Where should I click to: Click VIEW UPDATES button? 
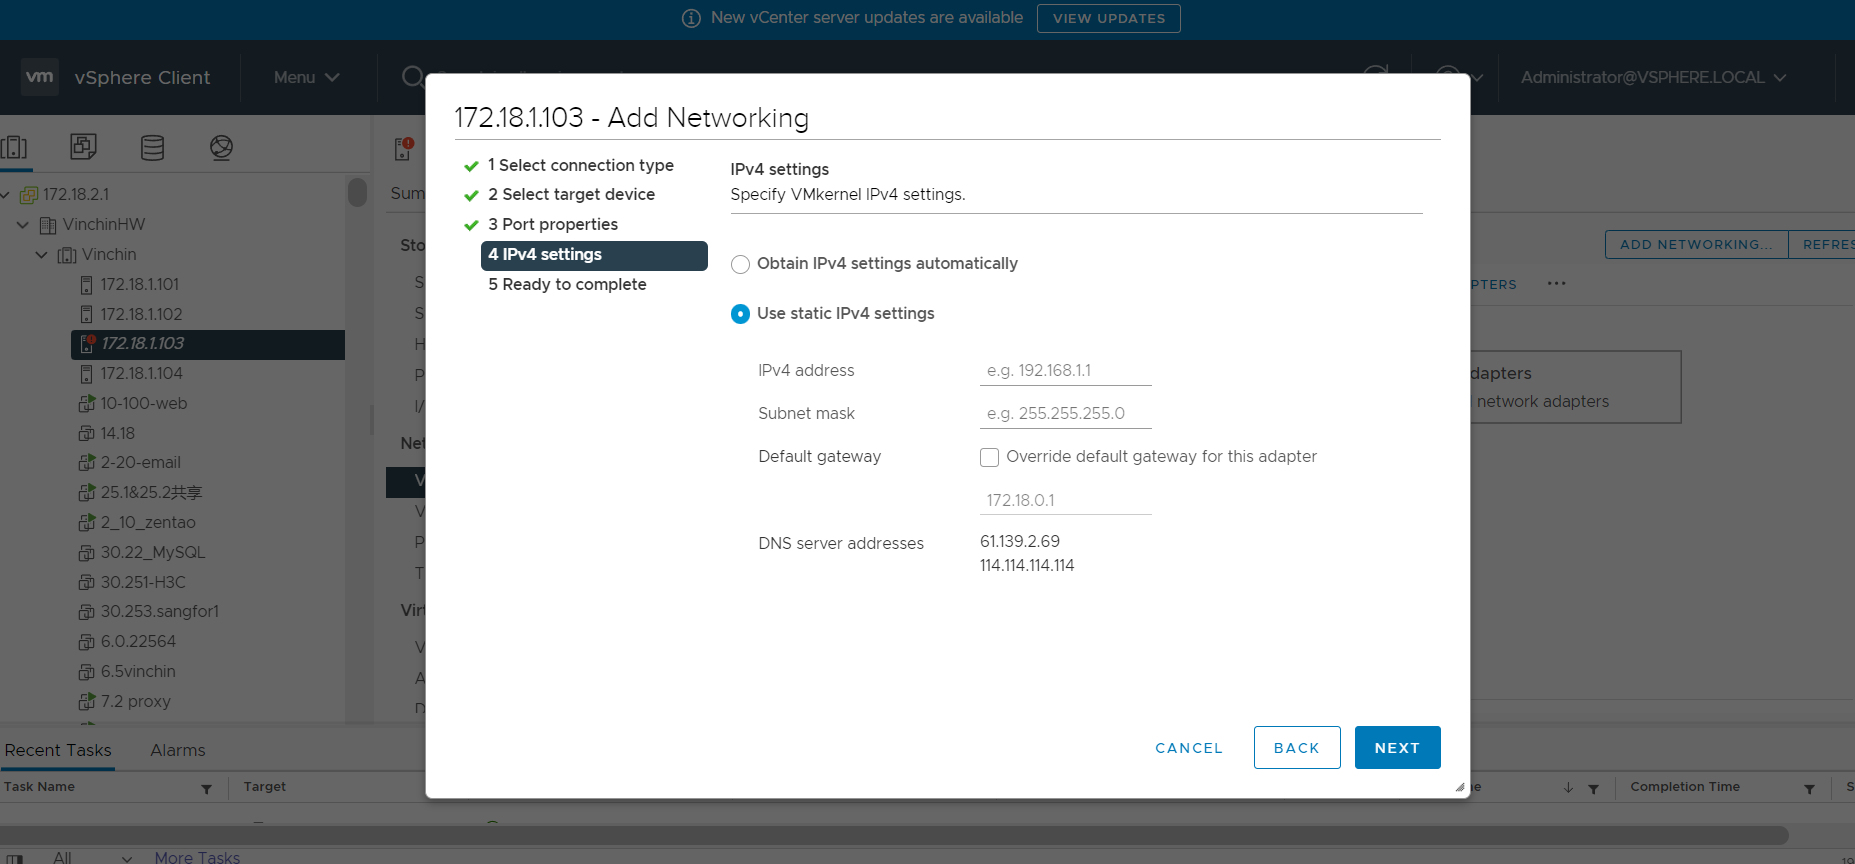(x=1108, y=18)
